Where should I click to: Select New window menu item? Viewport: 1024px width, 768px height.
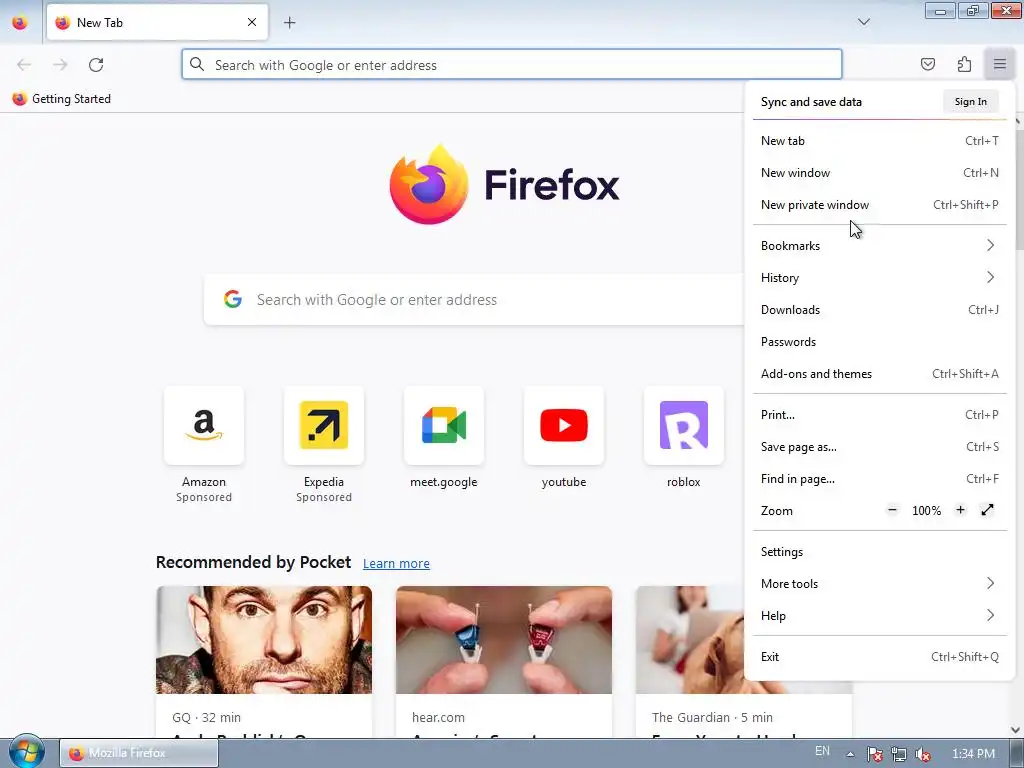tap(880, 172)
